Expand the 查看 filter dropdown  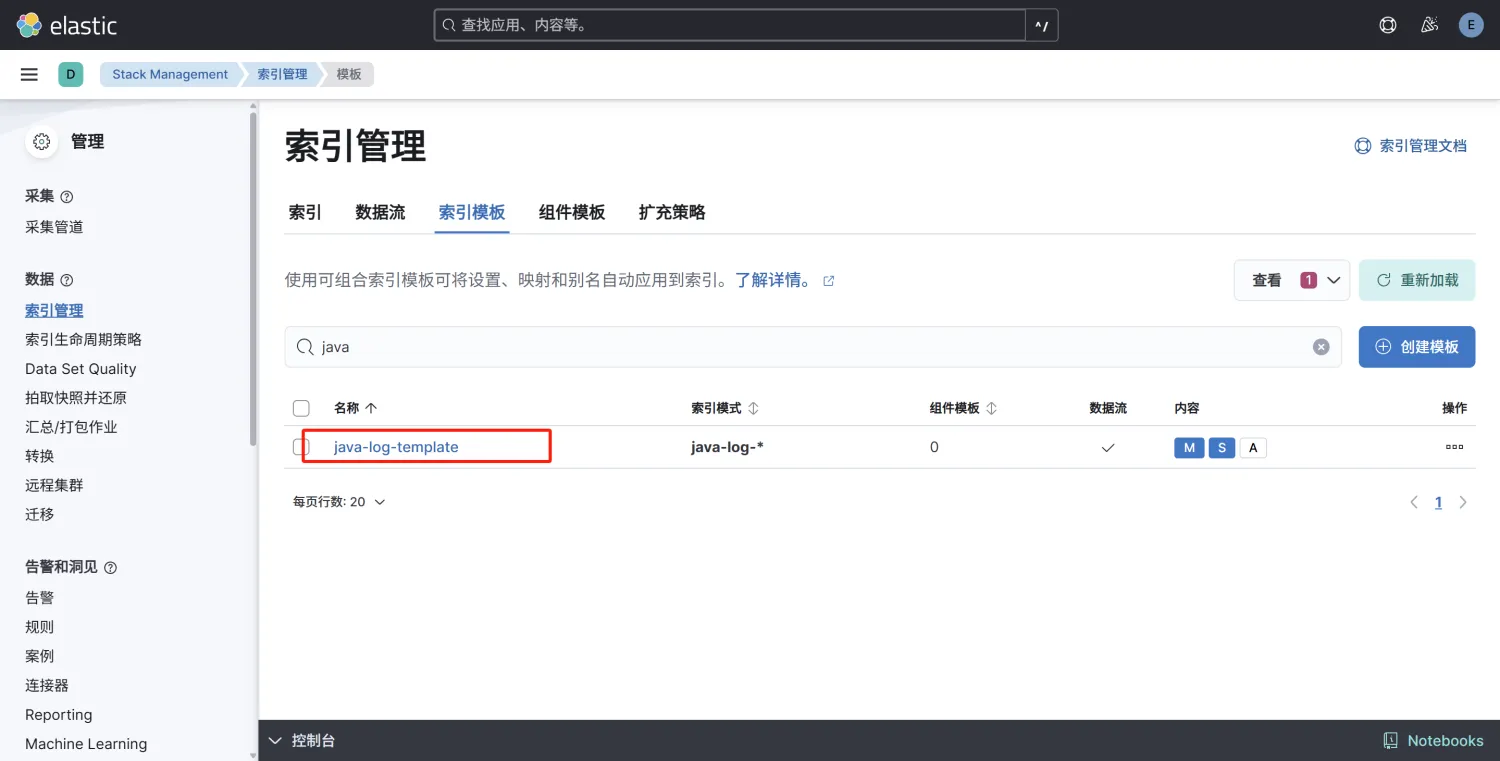tap(1291, 280)
